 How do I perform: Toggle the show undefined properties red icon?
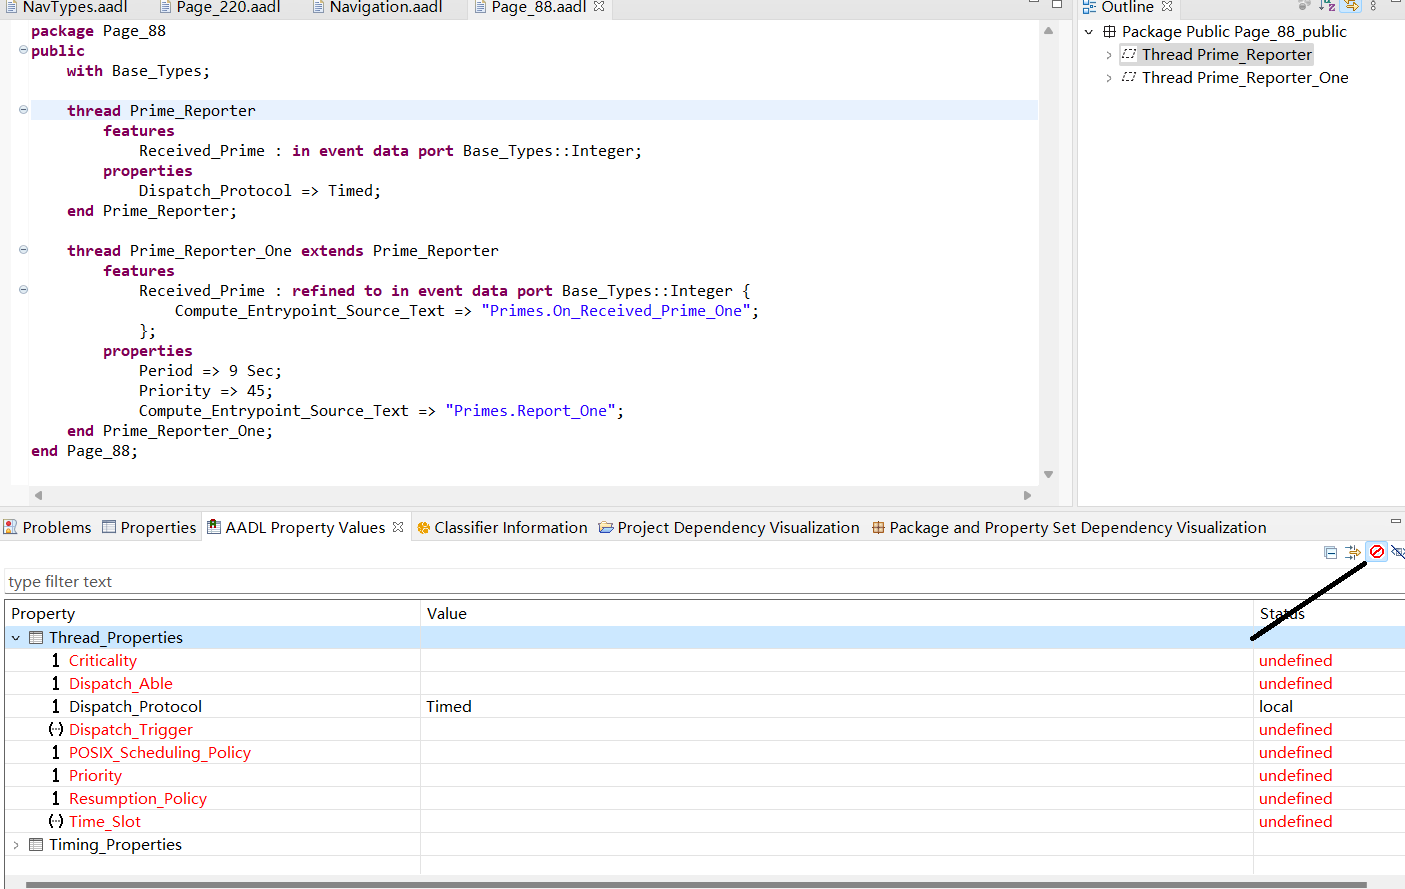coord(1377,552)
